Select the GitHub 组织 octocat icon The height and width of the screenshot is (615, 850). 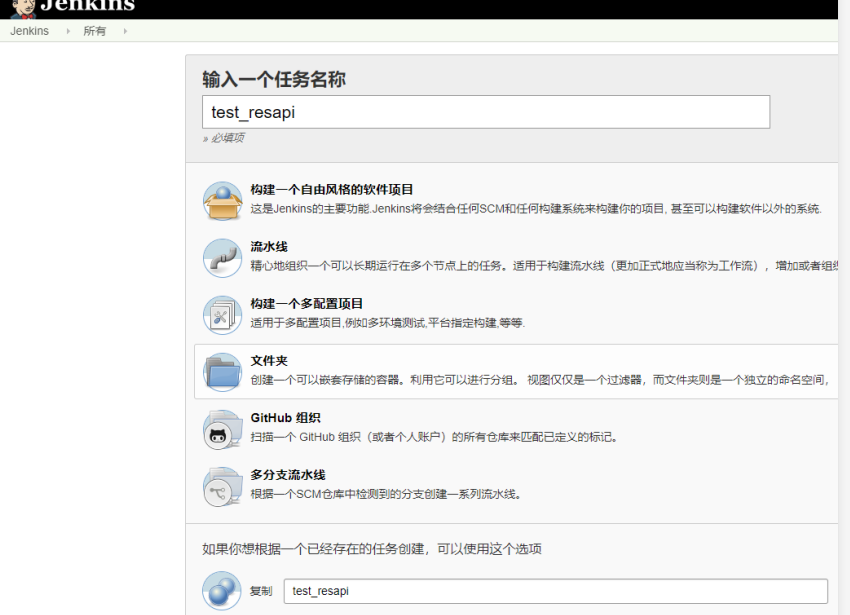pyautogui.click(x=222, y=428)
